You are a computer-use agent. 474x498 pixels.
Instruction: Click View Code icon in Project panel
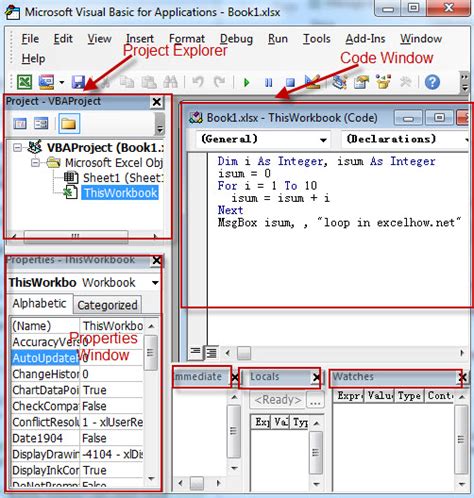click(x=20, y=124)
